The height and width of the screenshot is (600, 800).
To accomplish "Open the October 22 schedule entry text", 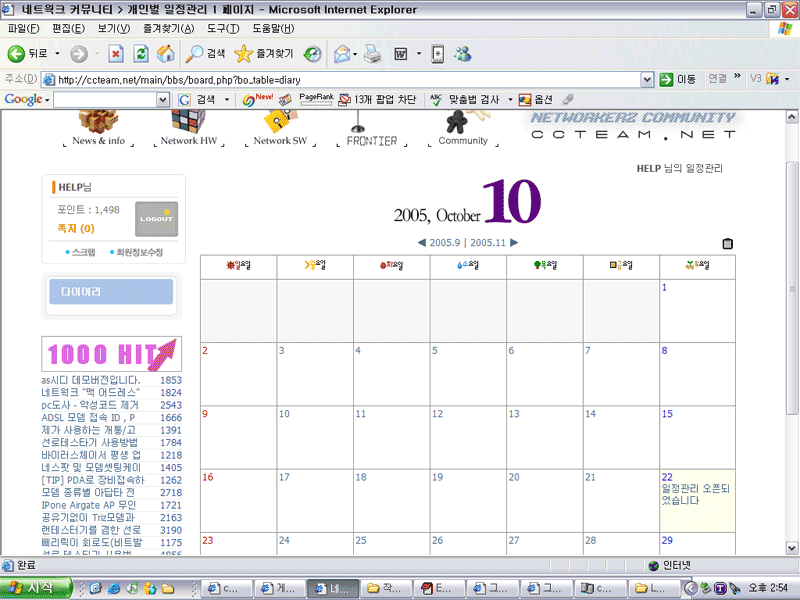I will pyautogui.click(x=695, y=494).
